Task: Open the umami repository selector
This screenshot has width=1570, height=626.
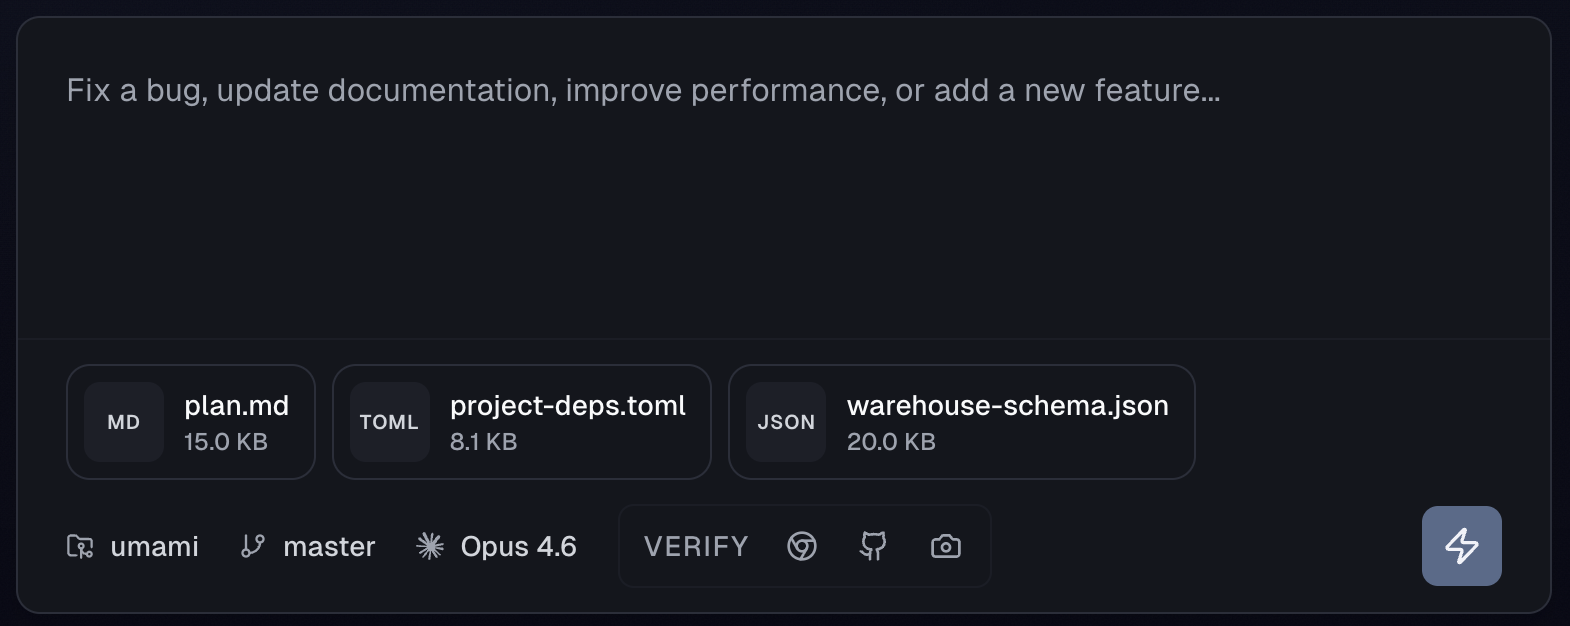Action: tap(154, 547)
